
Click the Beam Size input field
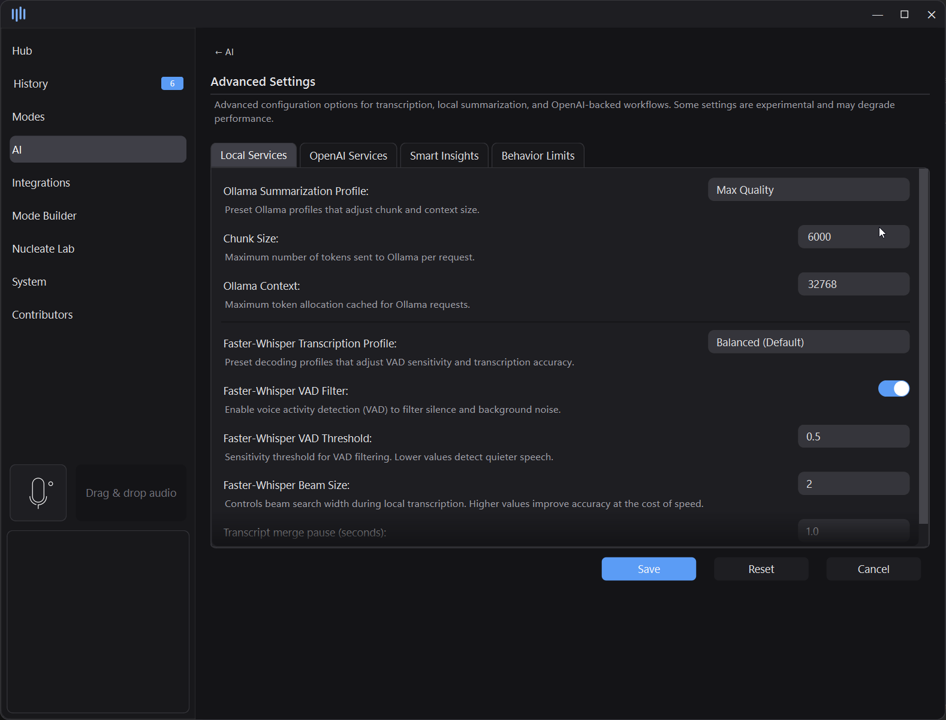853,483
